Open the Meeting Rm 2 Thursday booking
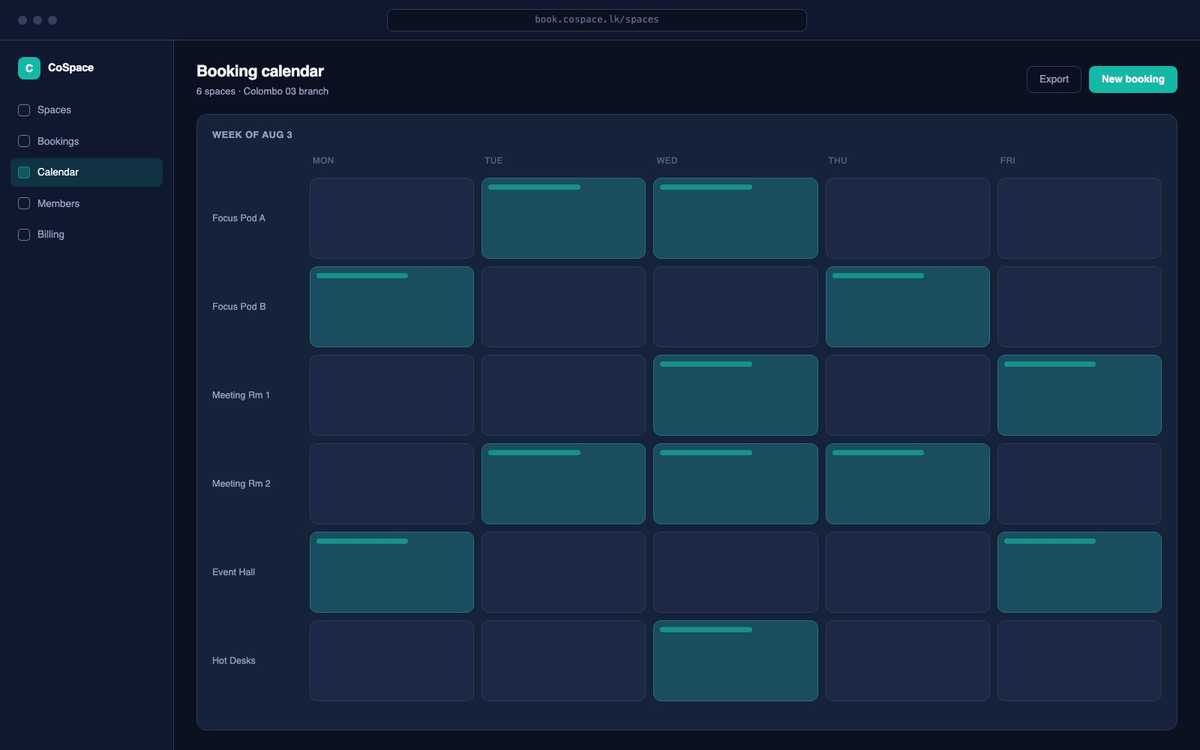The image size is (1200, 750). coord(908,484)
